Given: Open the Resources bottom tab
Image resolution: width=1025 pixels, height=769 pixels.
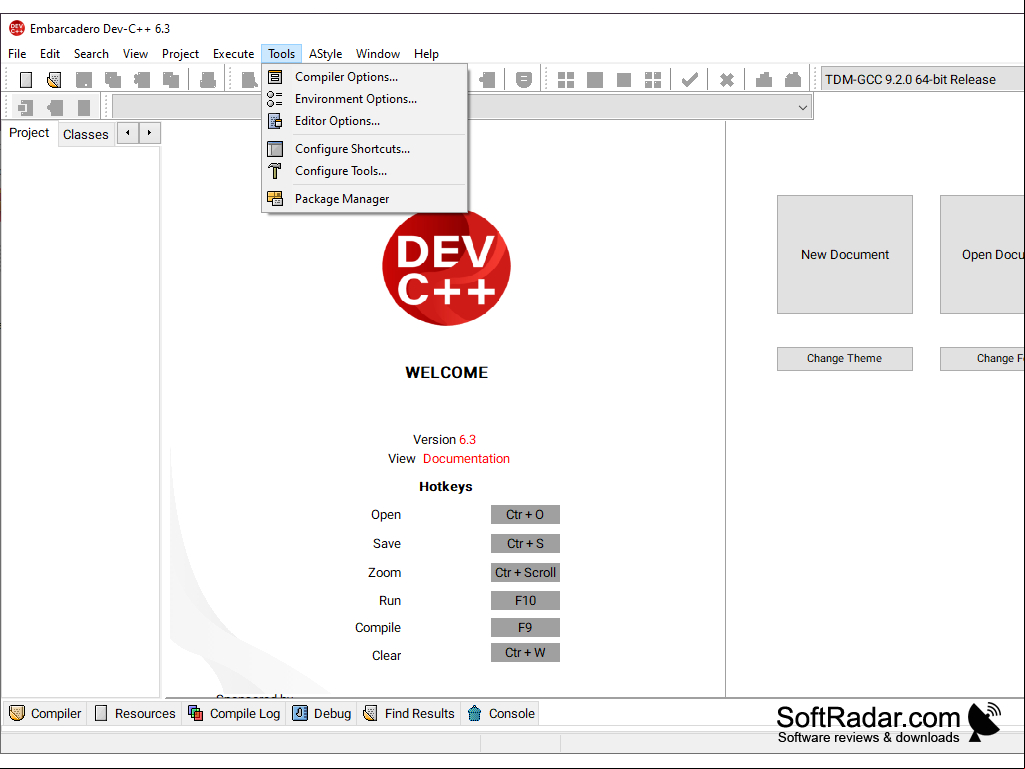Looking at the screenshot, I should pos(135,713).
